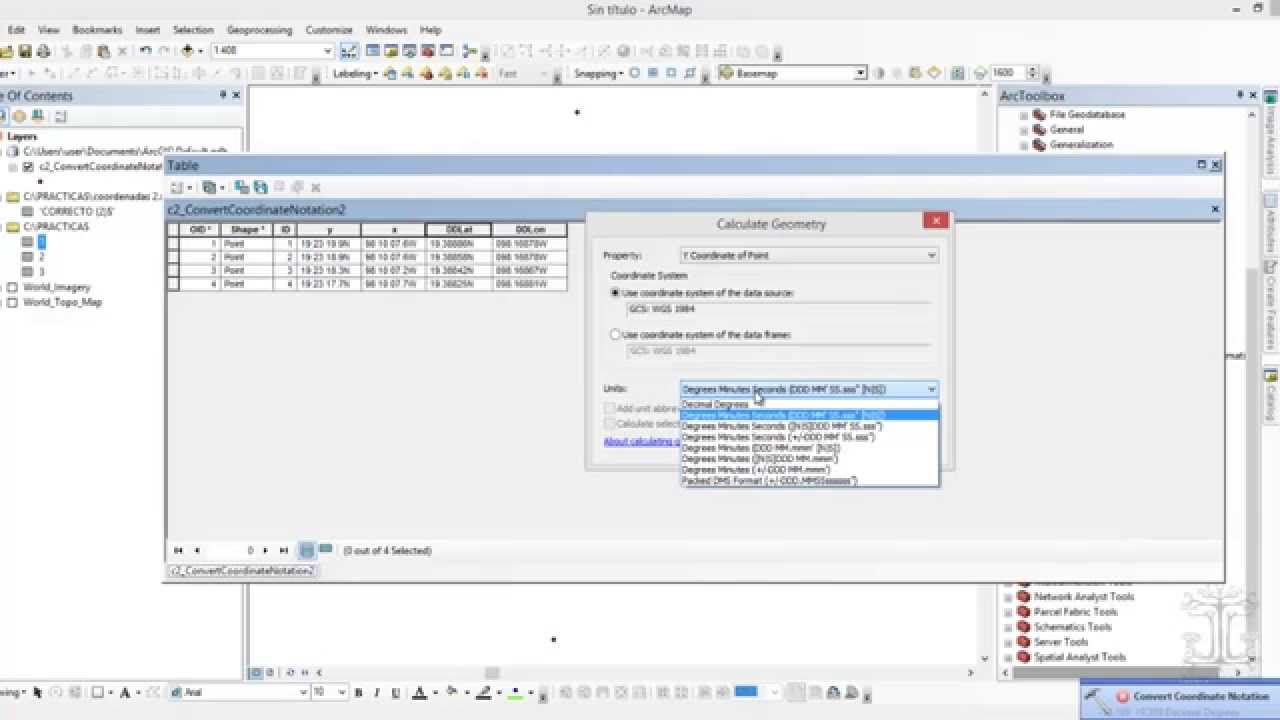Click the Delete X icon in the Standard toolbar

pyautogui.click(x=122, y=51)
